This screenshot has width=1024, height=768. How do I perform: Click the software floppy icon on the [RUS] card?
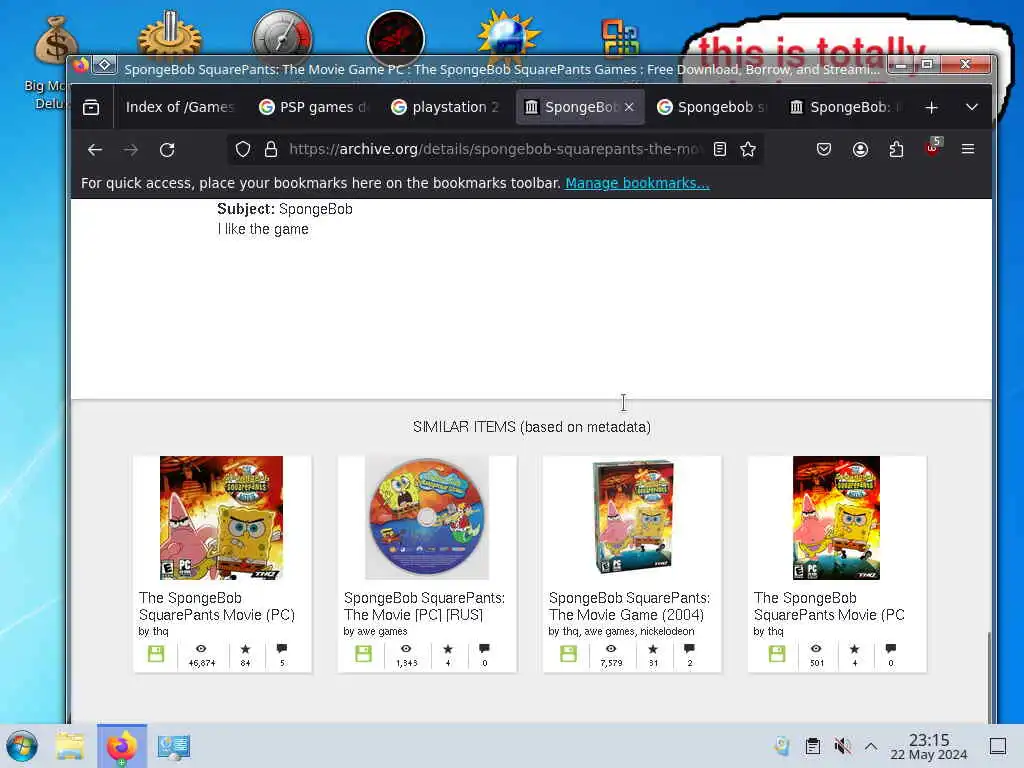coord(363,654)
